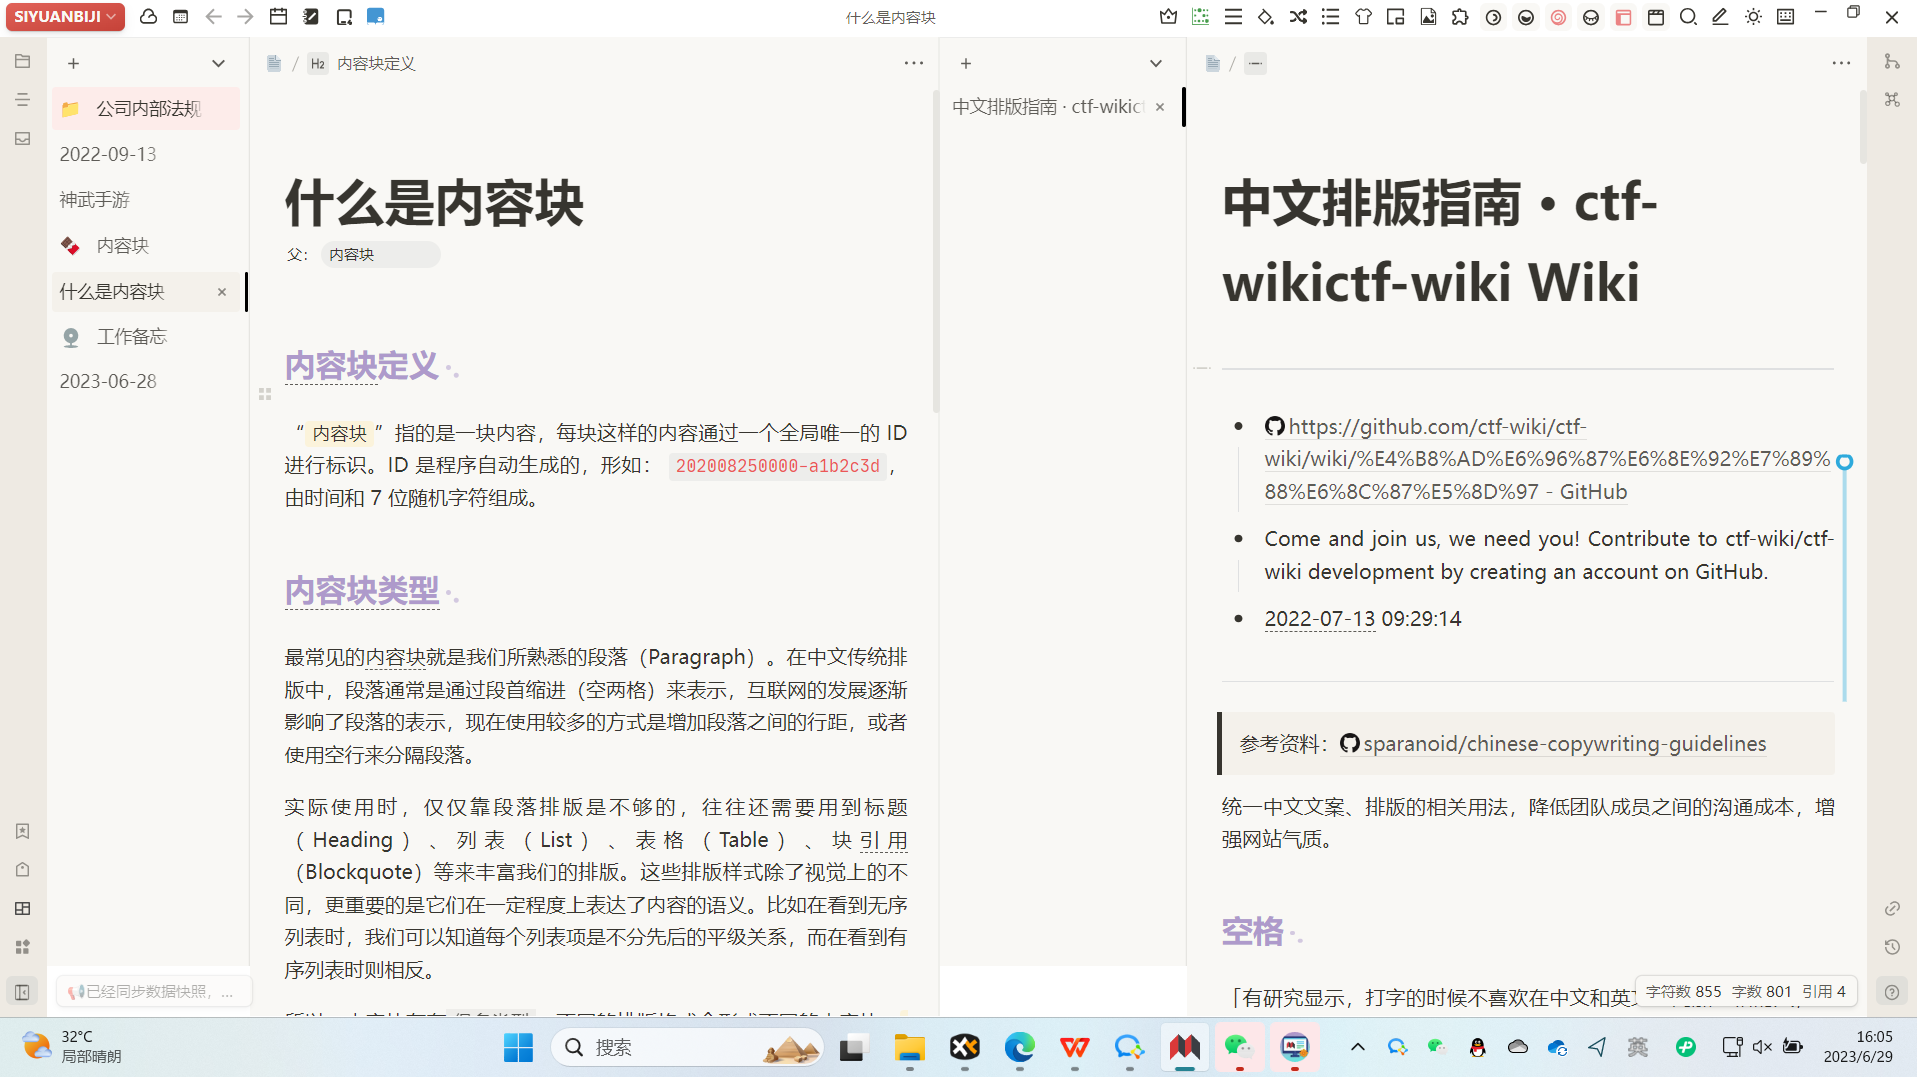
Task: Toggle read-only mode pencil icon
Action: click(1720, 17)
